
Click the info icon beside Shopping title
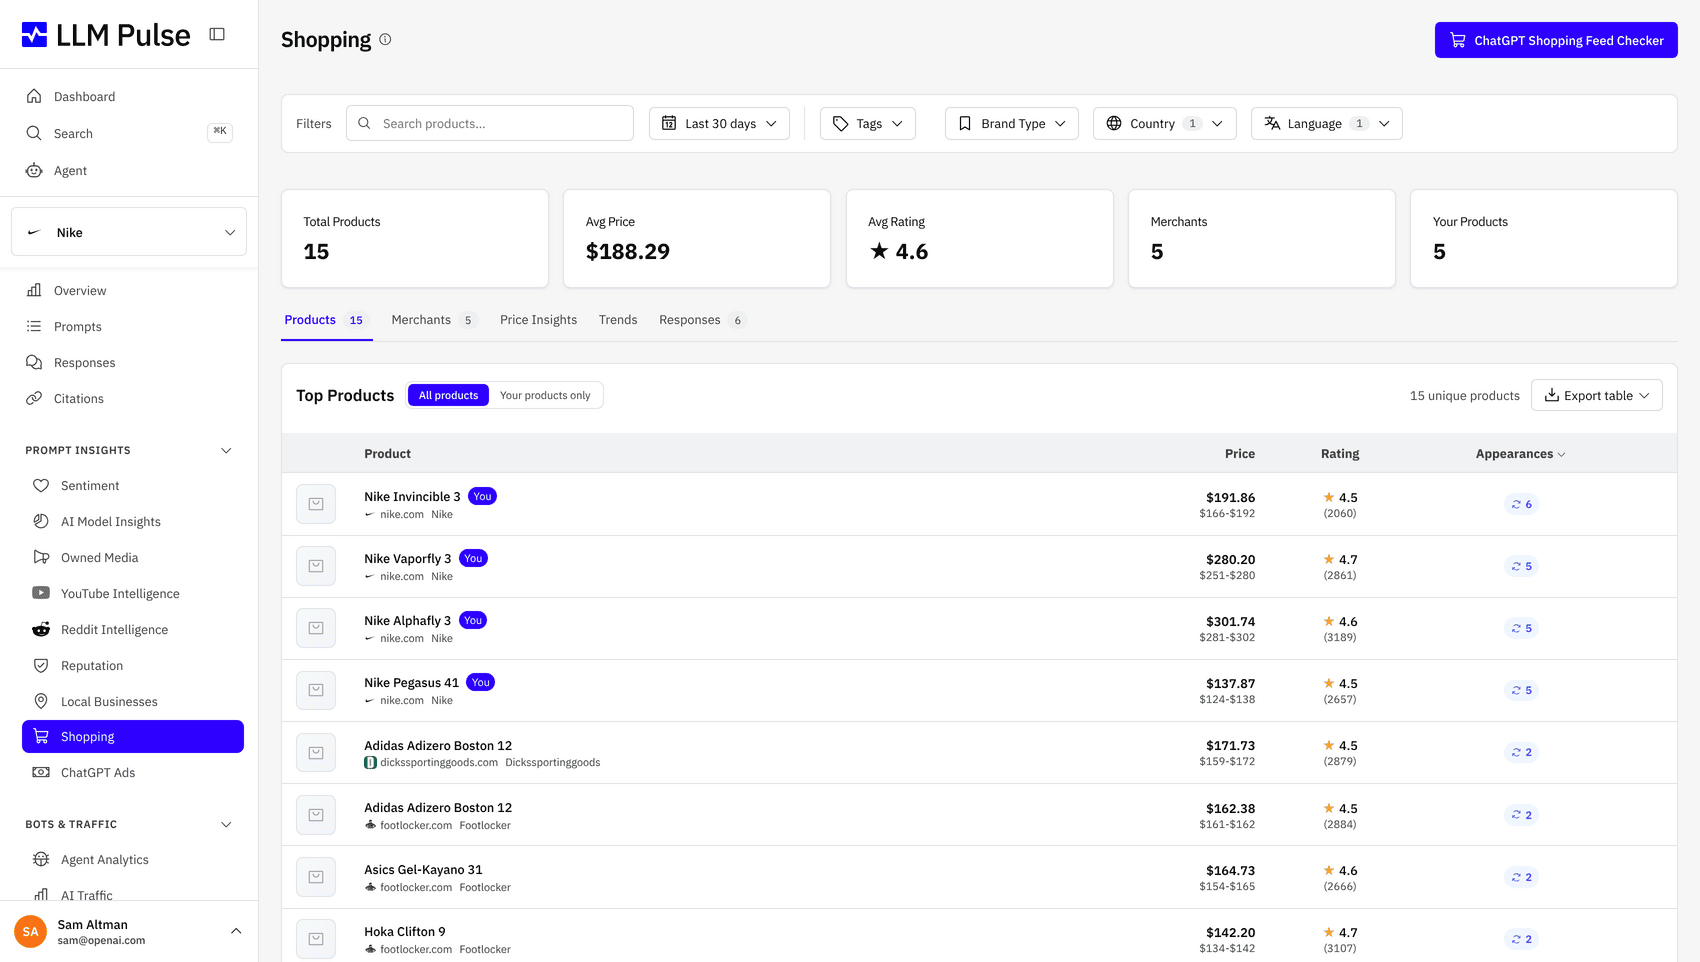pyautogui.click(x=385, y=40)
